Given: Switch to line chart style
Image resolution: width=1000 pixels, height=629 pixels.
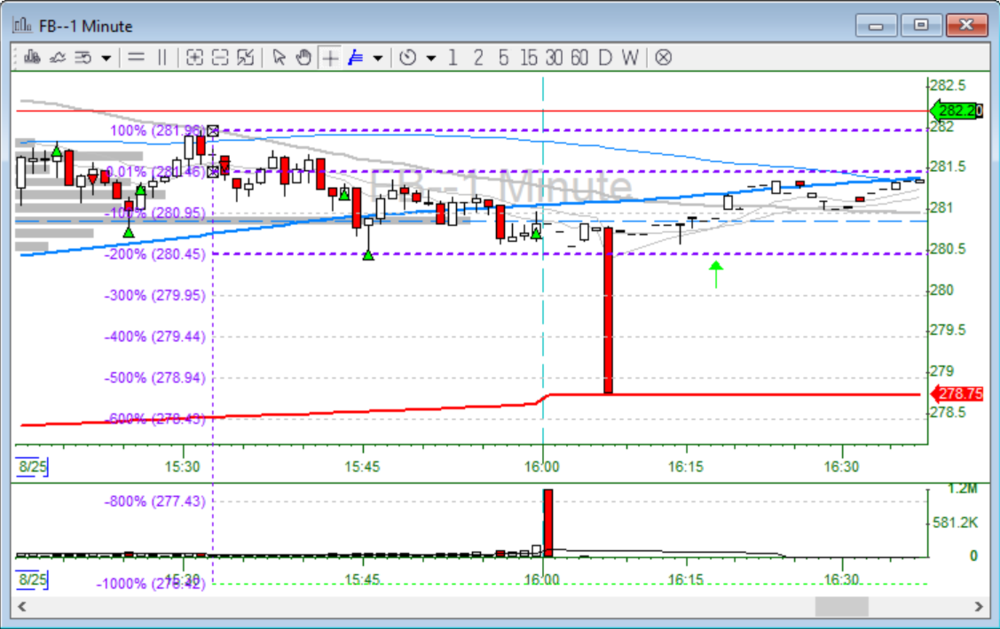Looking at the screenshot, I should 56,57.
